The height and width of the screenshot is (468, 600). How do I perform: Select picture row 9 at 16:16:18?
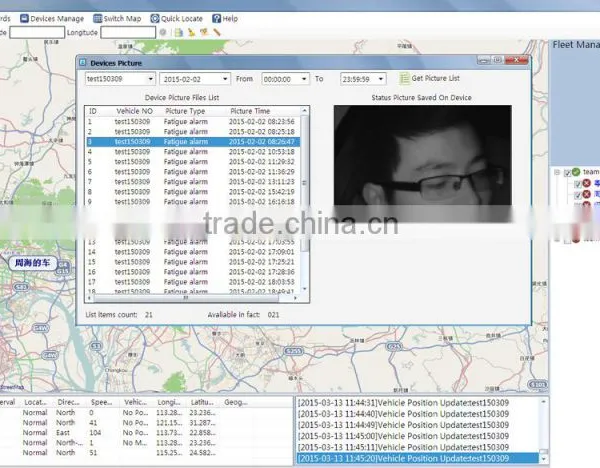point(193,201)
